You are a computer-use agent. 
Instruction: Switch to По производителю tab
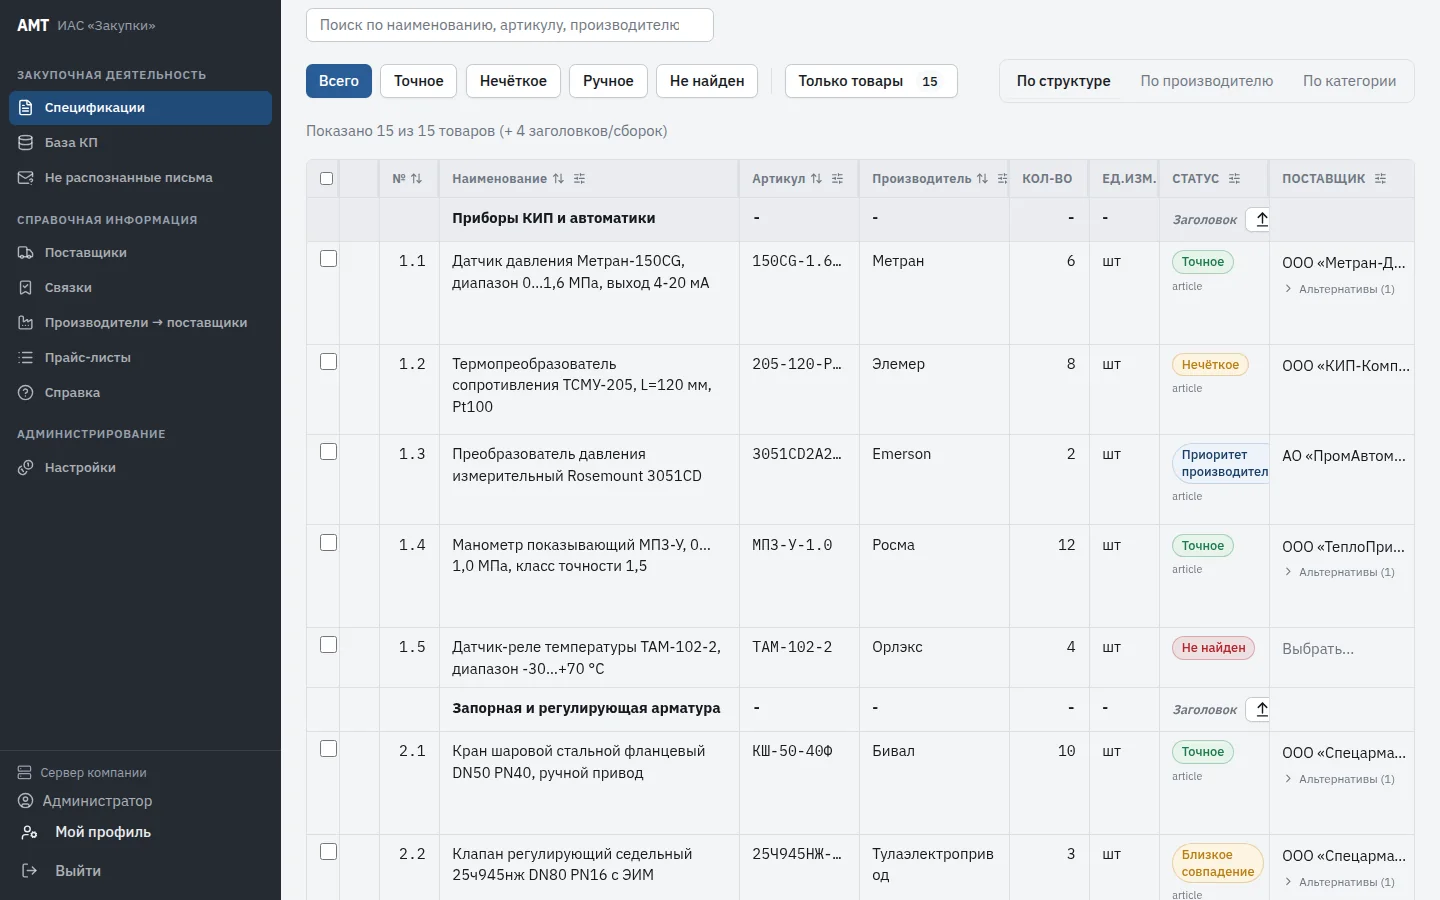1207,81
